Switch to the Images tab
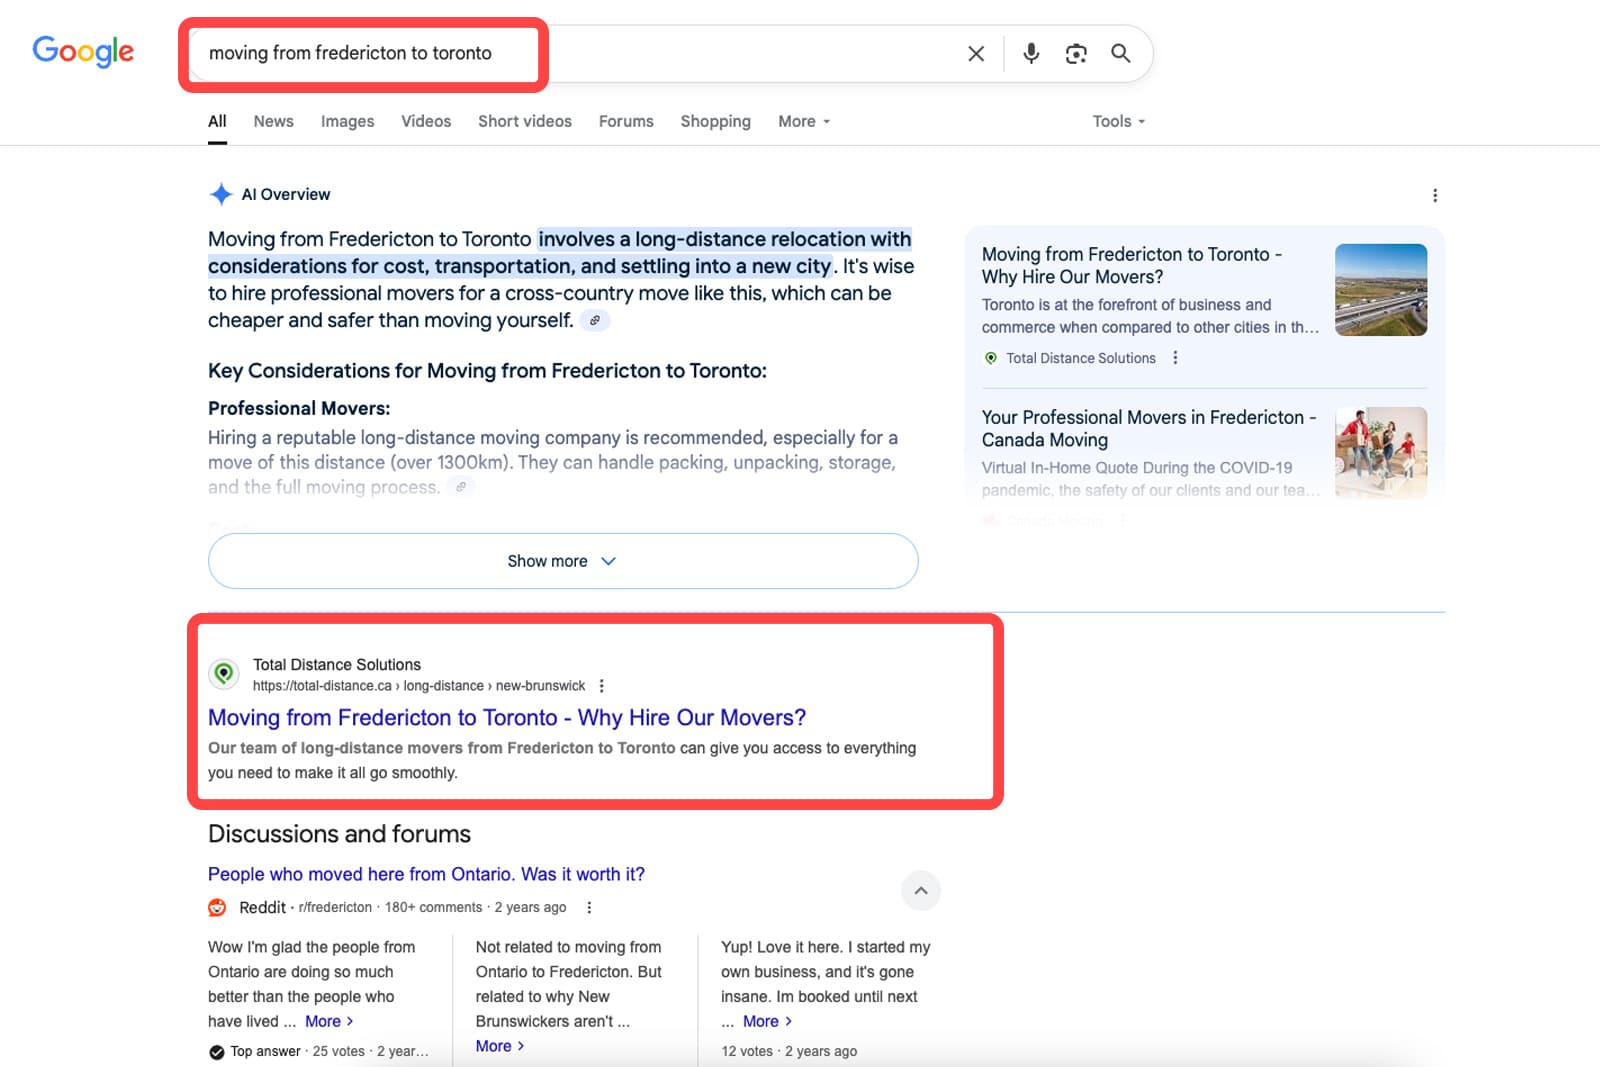1600x1067 pixels. tap(347, 121)
